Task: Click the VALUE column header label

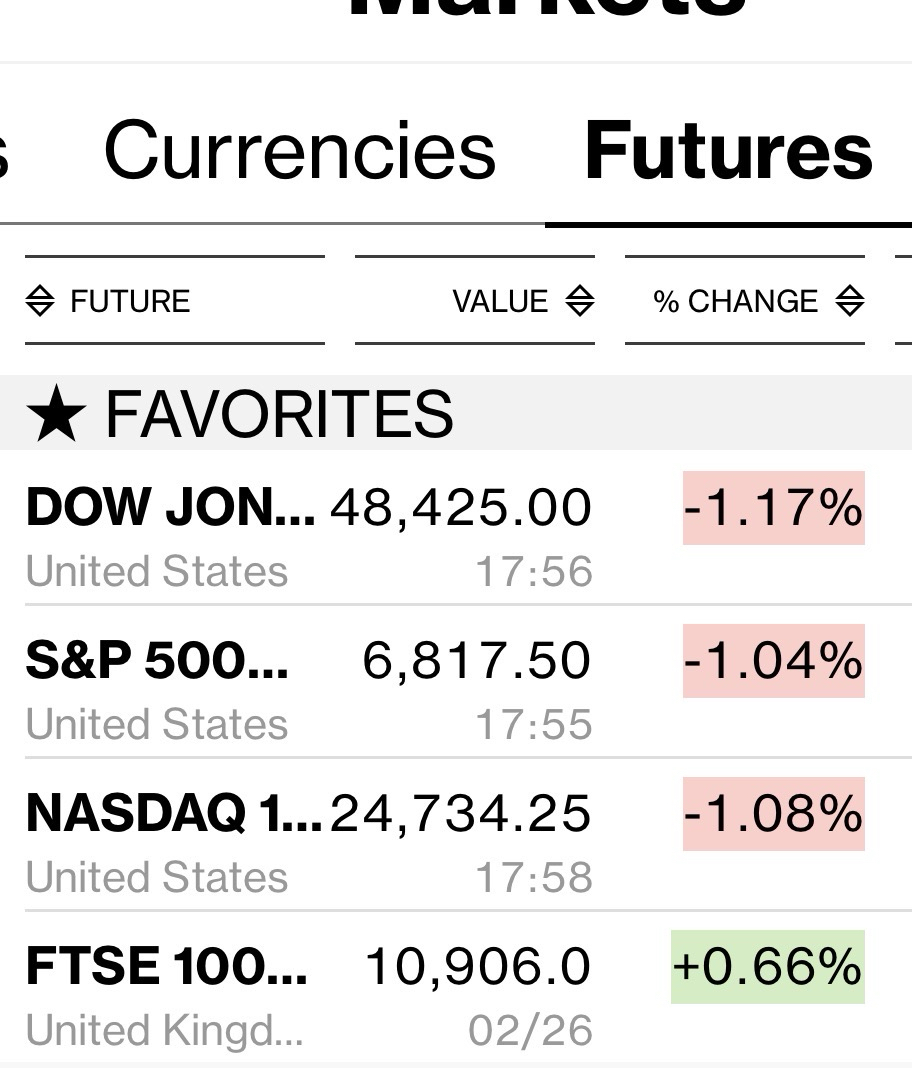Action: (500, 301)
